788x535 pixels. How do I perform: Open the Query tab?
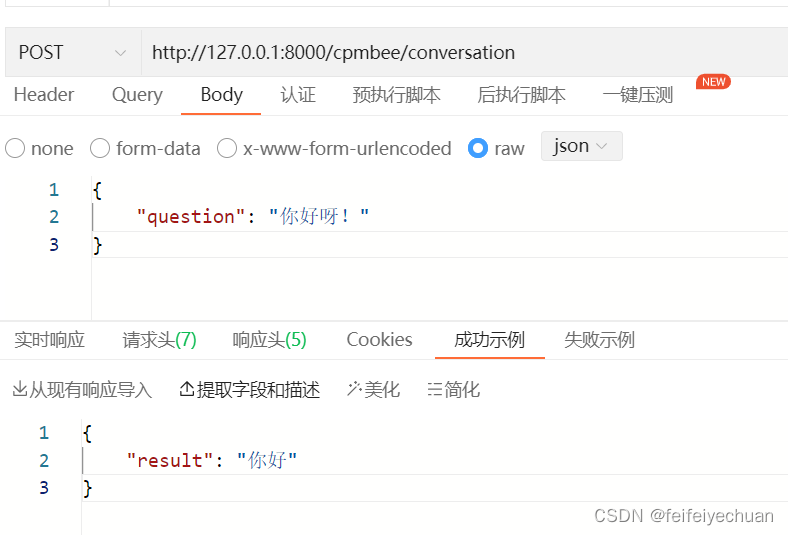[137, 95]
